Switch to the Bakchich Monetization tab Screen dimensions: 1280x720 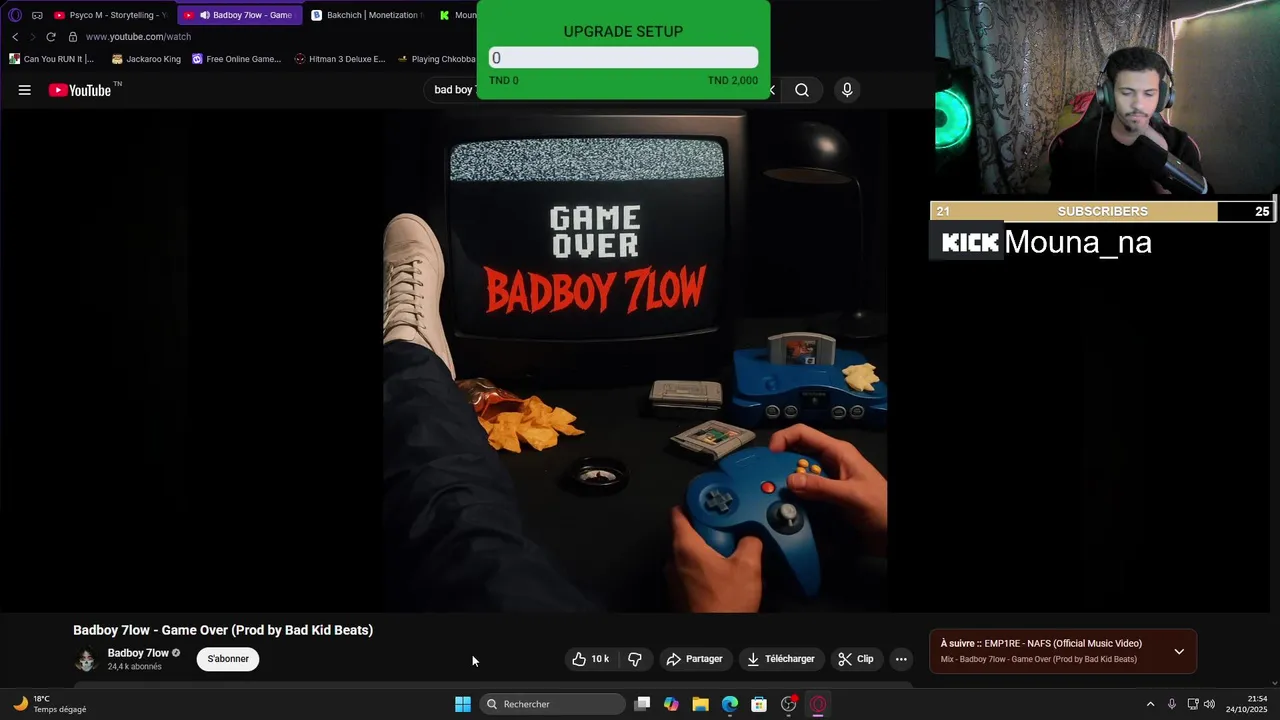(368, 15)
